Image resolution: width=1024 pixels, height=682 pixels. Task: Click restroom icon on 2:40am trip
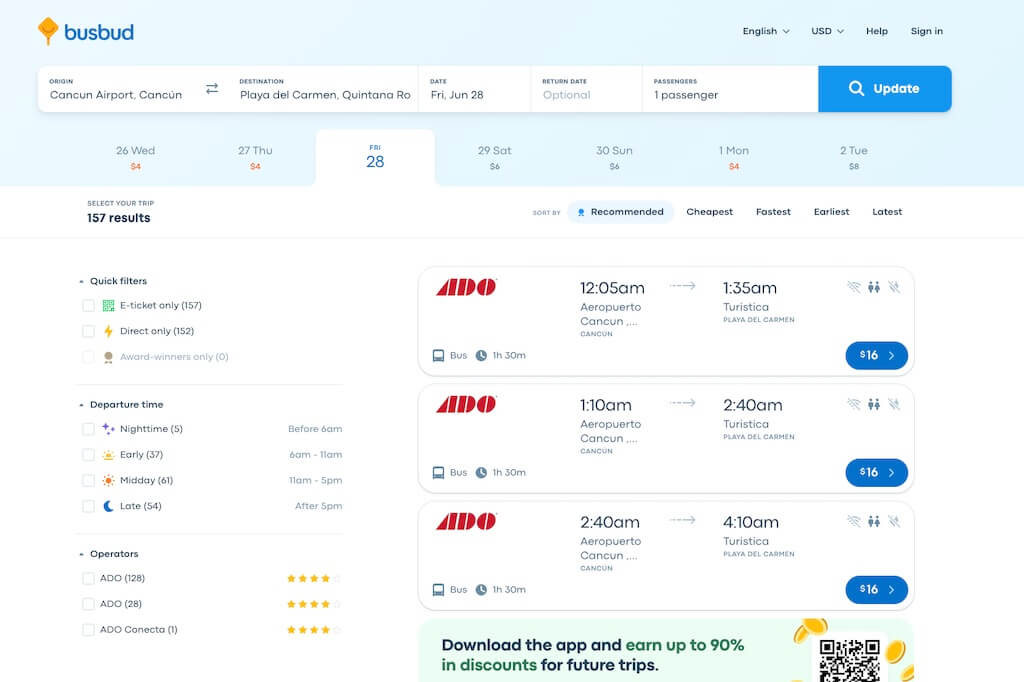874,521
